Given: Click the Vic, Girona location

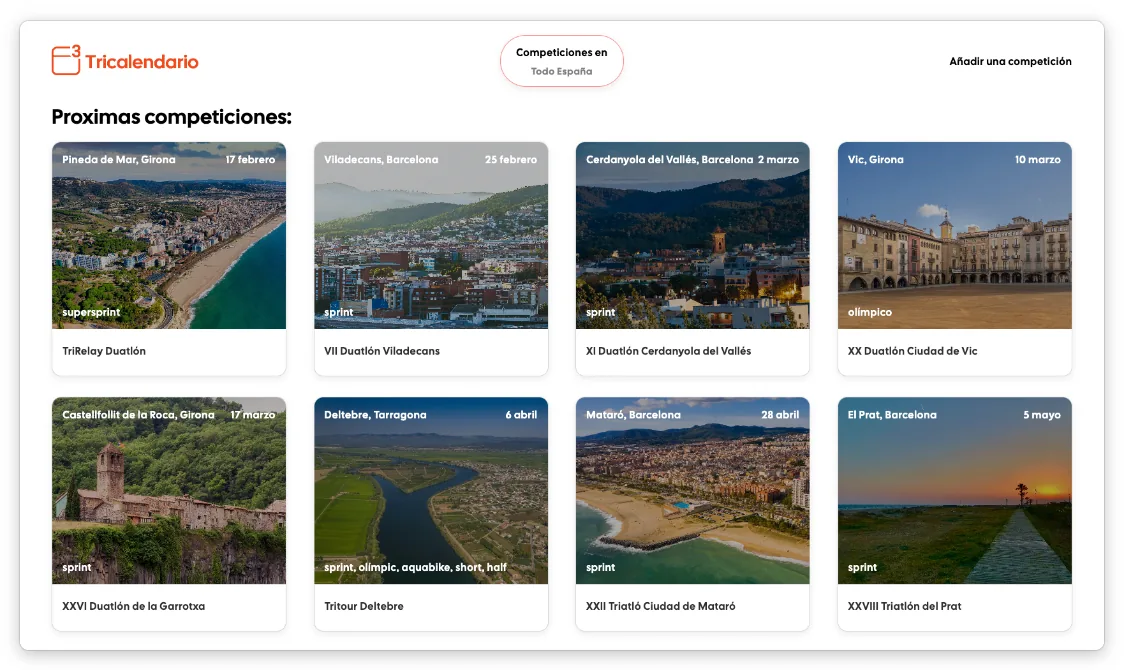Looking at the screenshot, I should pos(876,160).
